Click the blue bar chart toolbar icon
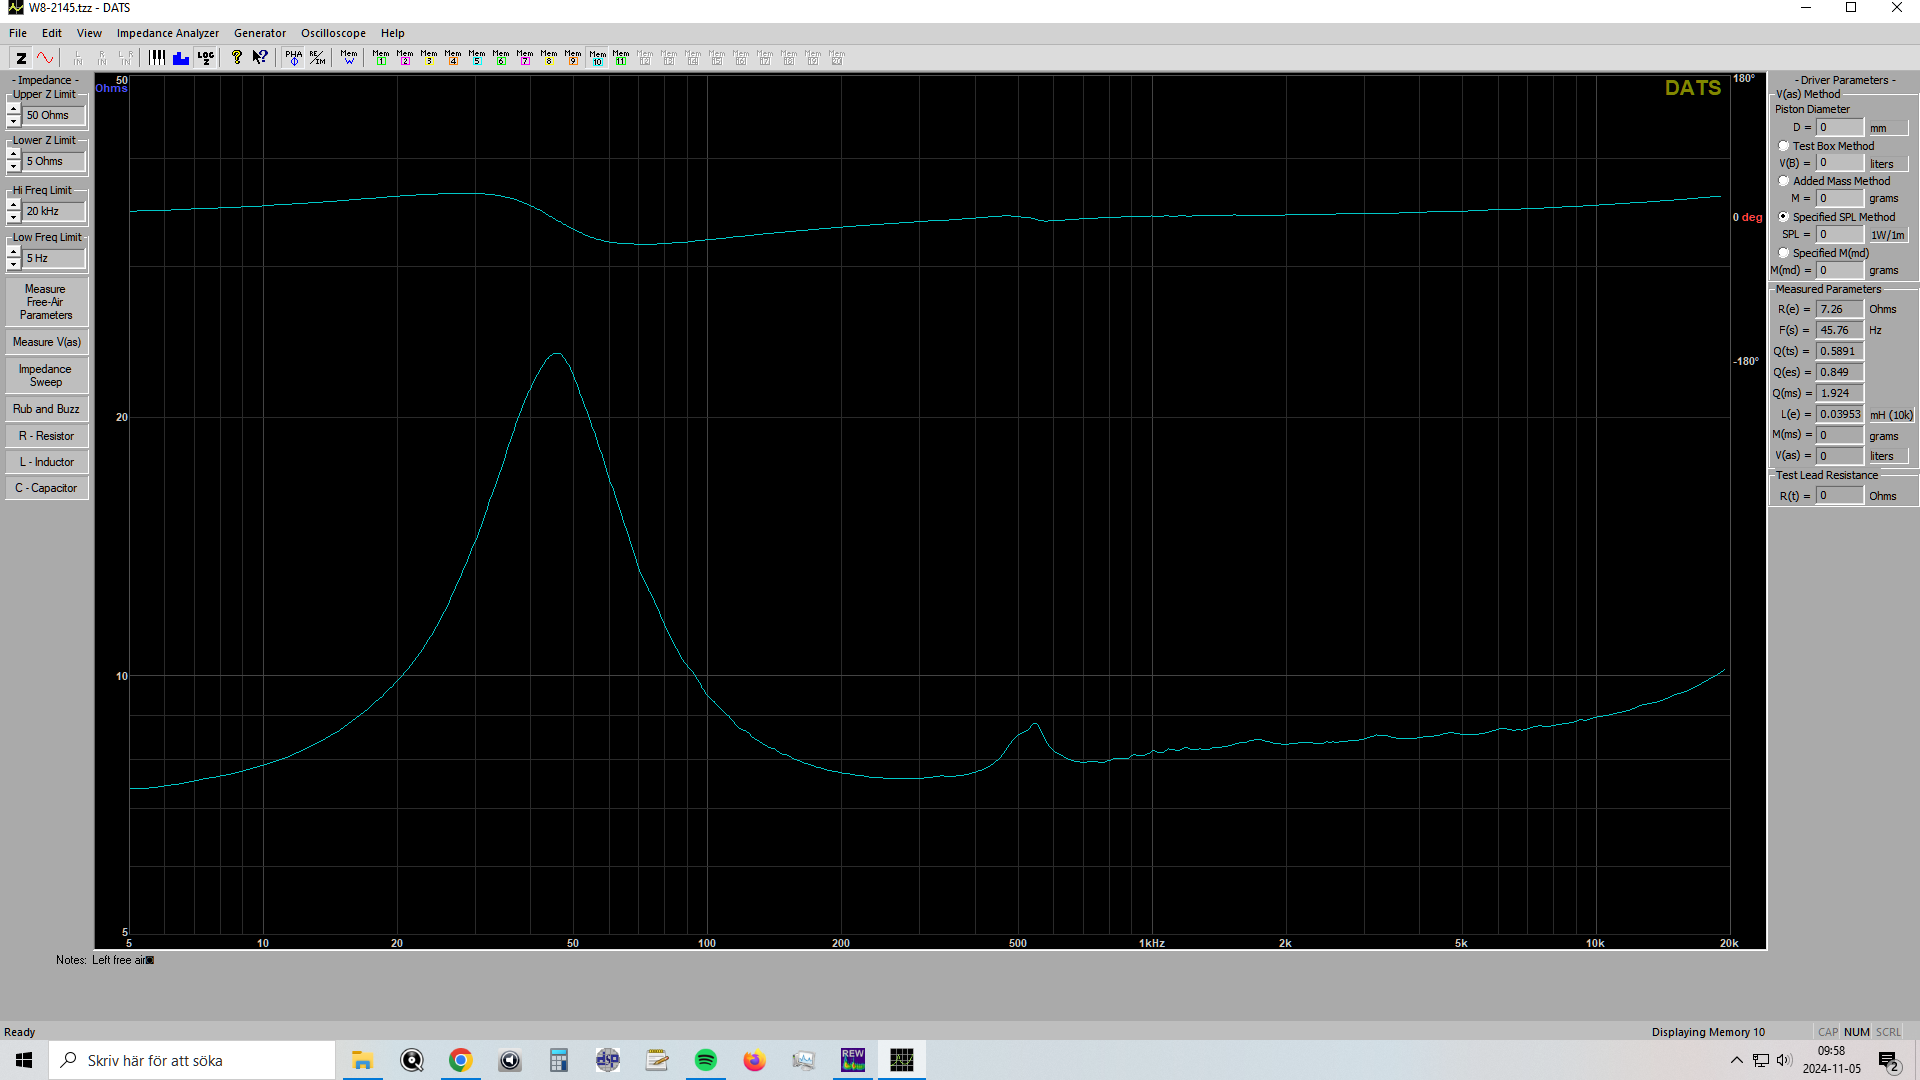This screenshot has width=1920, height=1080. pyautogui.click(x=181, y=58)
